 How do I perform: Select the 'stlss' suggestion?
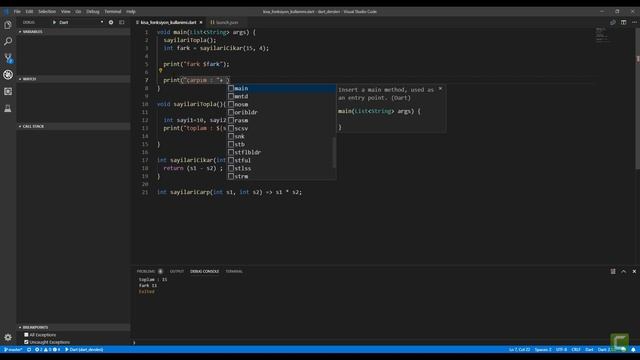(281, 169)
